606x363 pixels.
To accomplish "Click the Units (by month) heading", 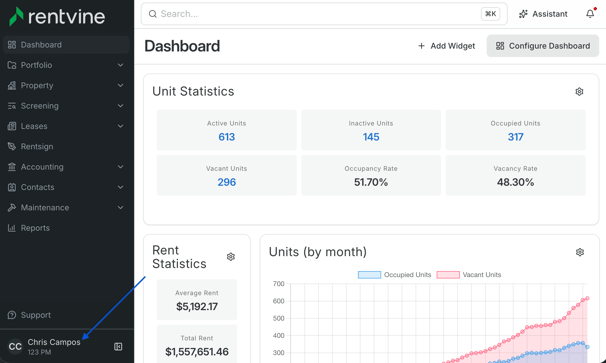I will coord(318,252).
